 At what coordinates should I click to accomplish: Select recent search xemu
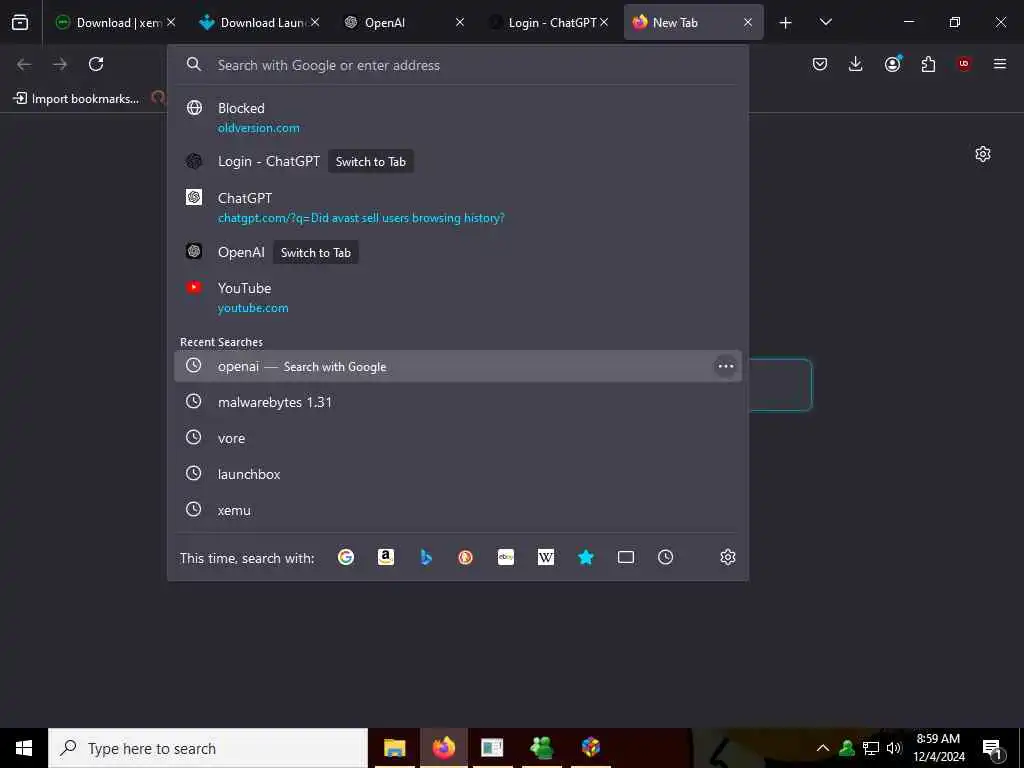click(x=457, y=509)
